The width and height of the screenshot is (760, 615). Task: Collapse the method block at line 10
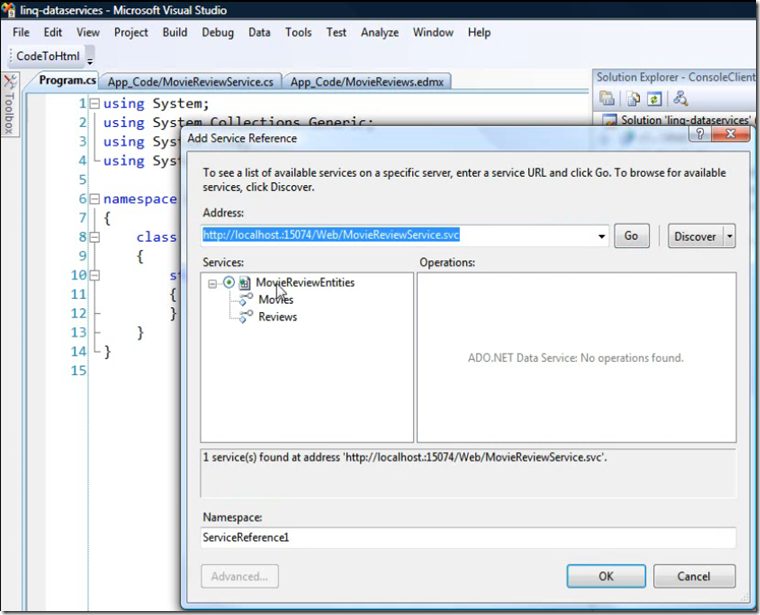pyautogui.click(x=95, y=275)
